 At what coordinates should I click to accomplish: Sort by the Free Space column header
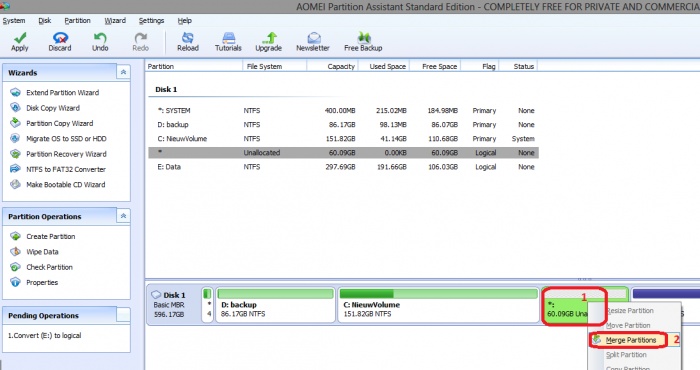(435, 66)
